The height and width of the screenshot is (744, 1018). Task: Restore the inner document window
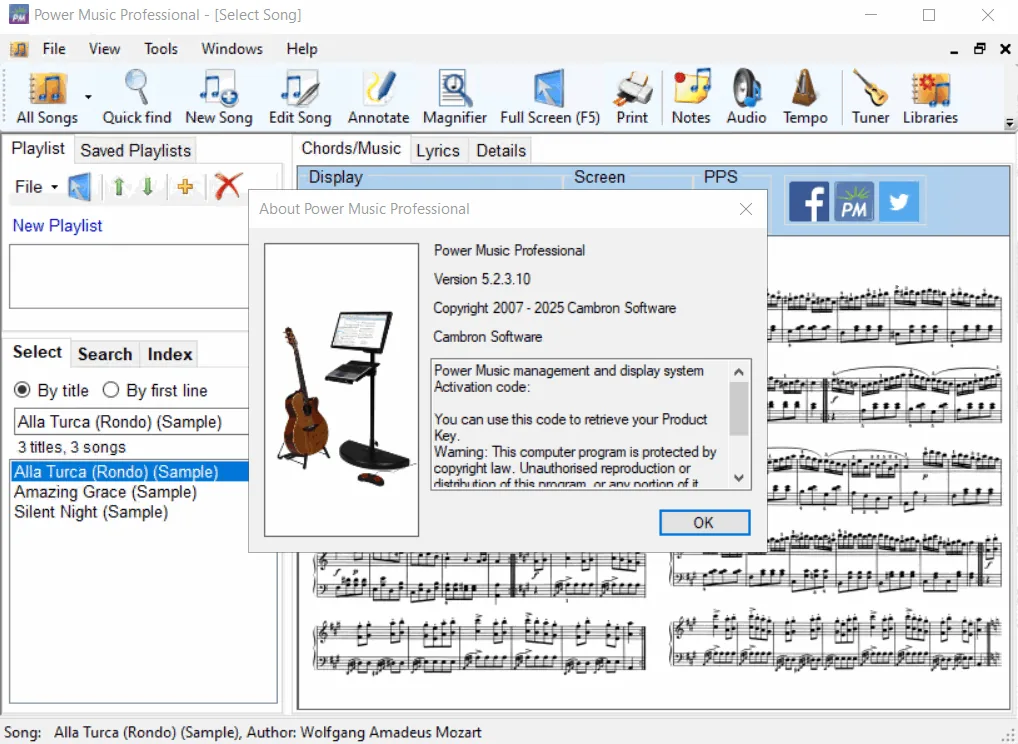pyautogui.click(x=979, y=49)
